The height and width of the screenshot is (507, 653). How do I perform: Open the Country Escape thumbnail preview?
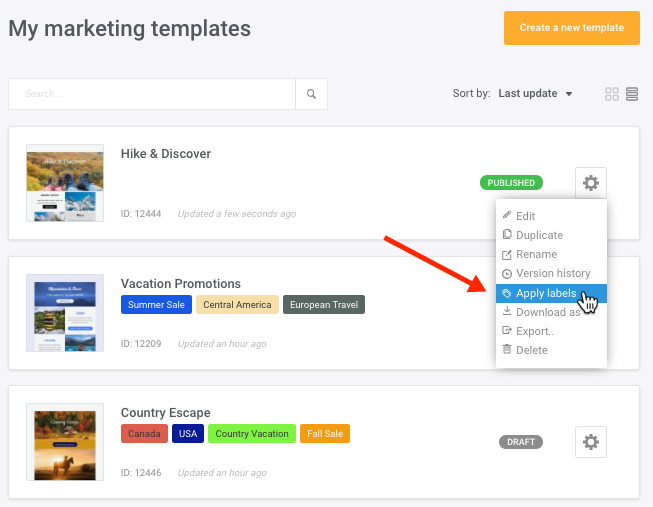65,443
